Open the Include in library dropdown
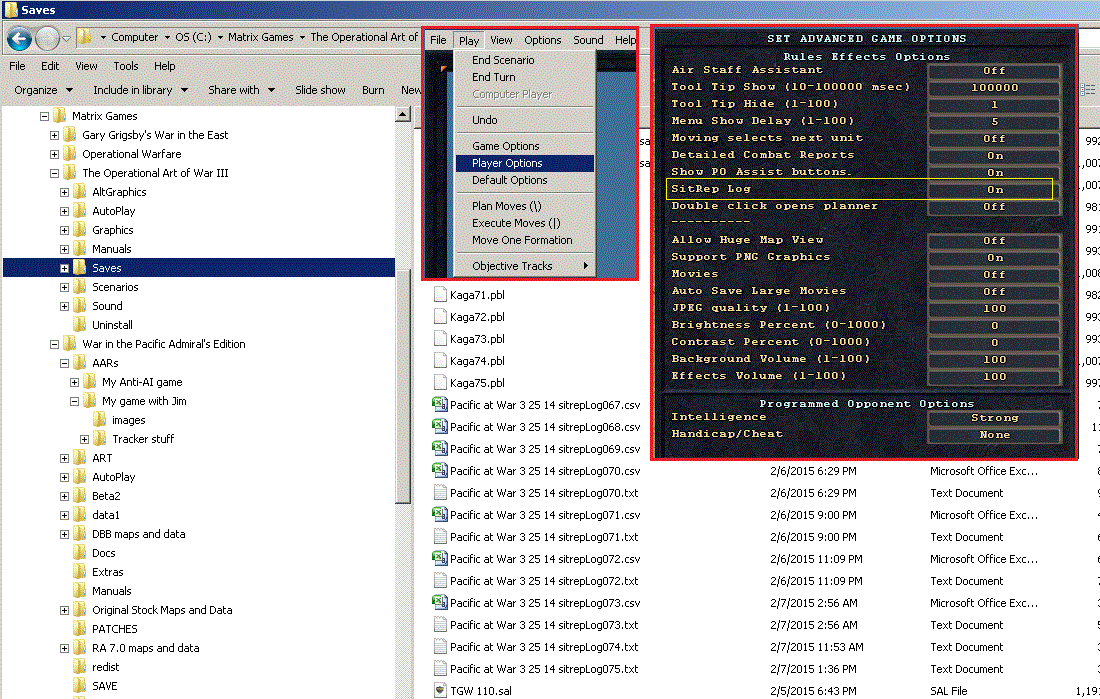The width and height of the screenshot is (1100, 699). [x=140, y=90]
